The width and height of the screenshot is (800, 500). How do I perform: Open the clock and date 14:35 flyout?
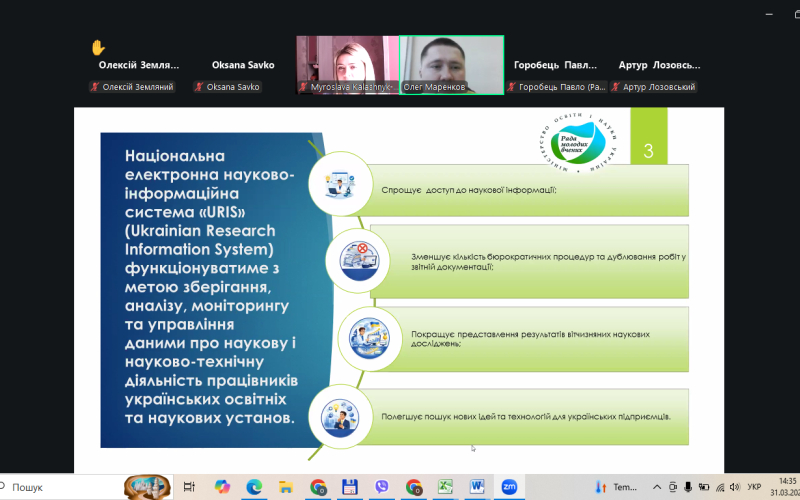(x=786, y=487)
